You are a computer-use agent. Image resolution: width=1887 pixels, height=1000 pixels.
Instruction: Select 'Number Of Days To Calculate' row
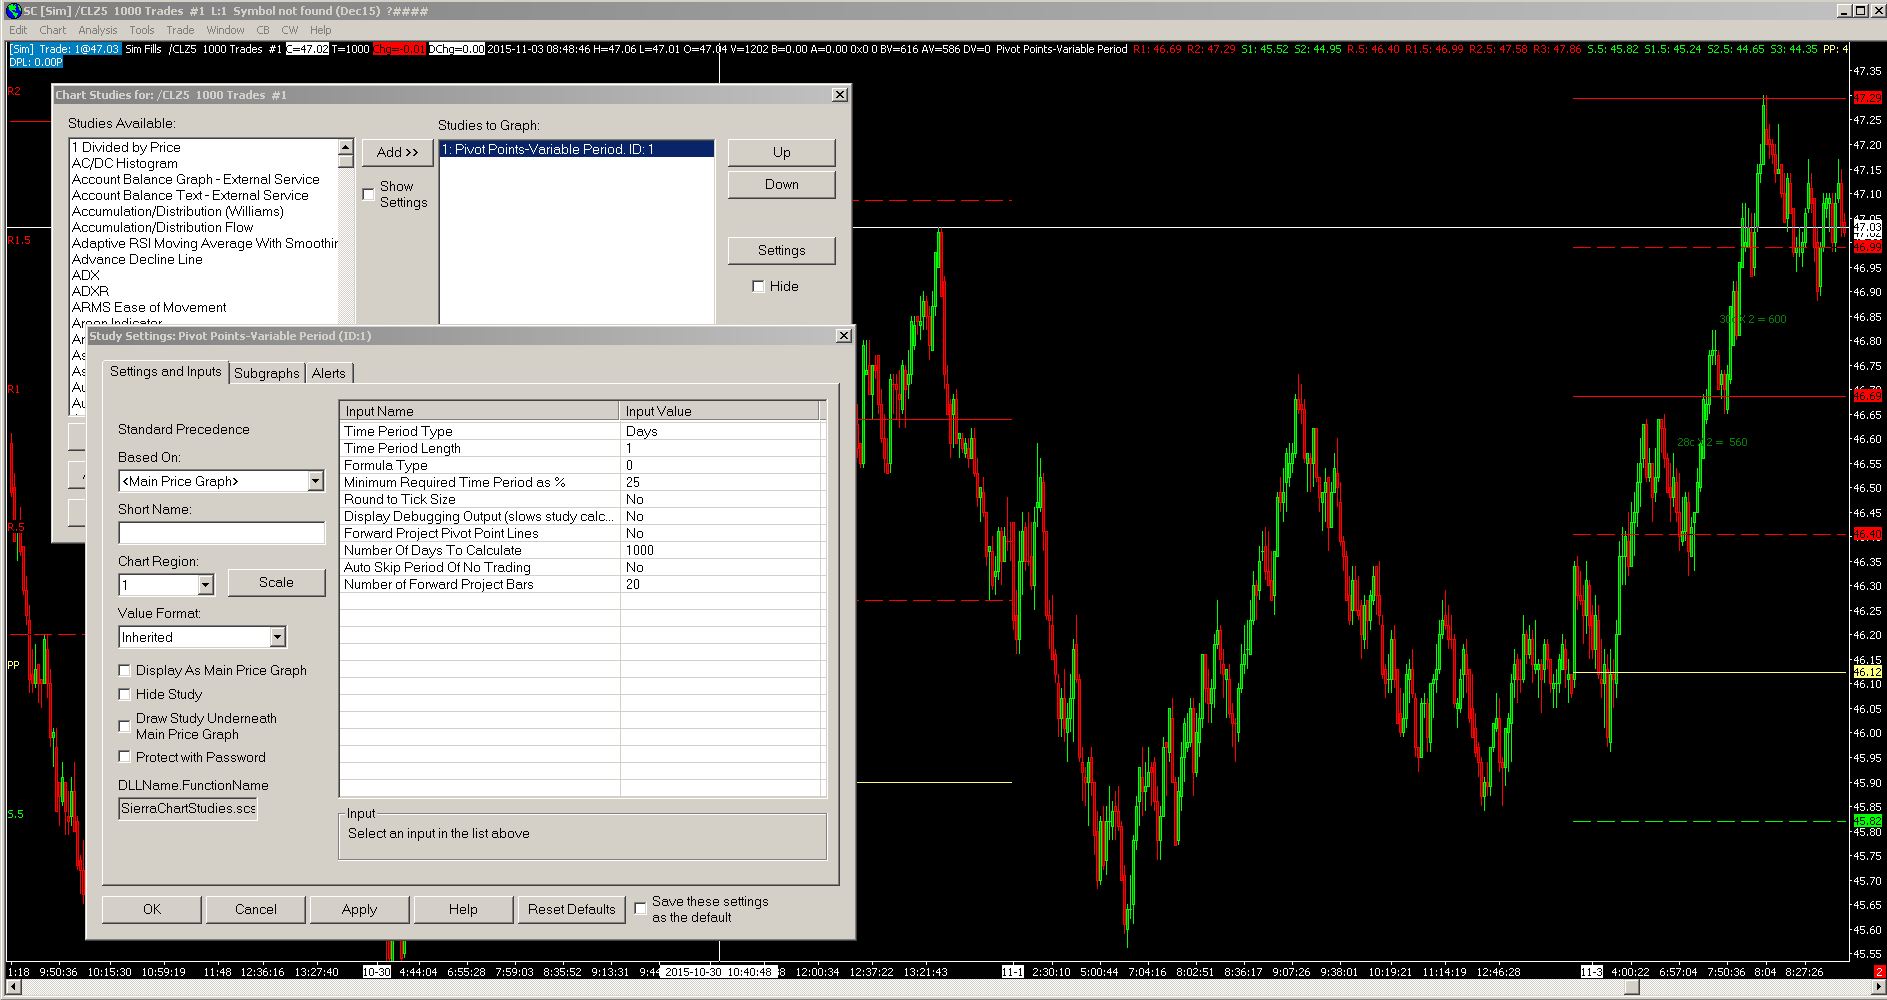tap(581, 550)
